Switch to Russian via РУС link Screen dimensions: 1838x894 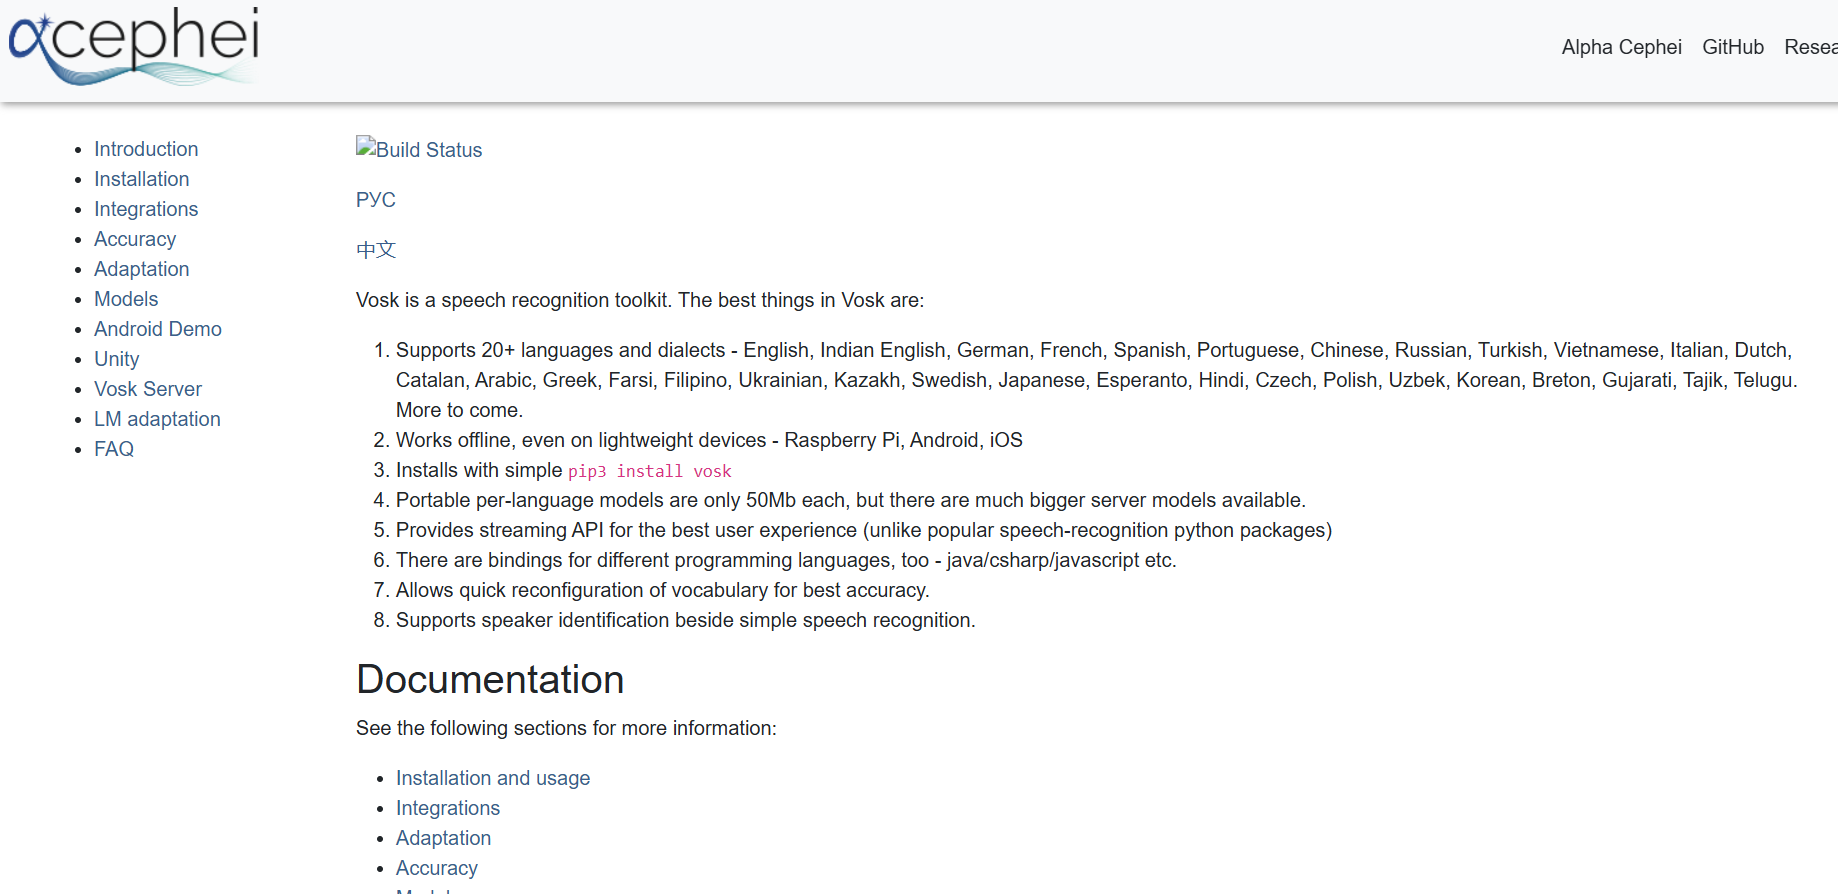click(376, 199)
